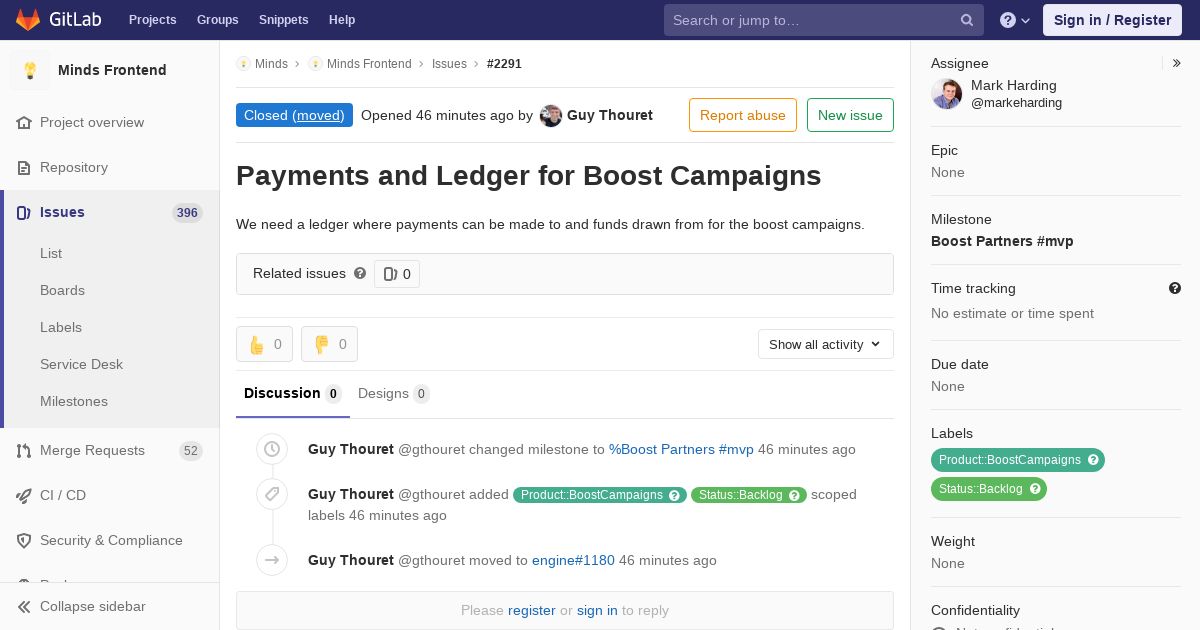This screenshot has height=630, width=1200.
Task: Click the Mark Harding assignee name
Action: (x=1014, y=85)
